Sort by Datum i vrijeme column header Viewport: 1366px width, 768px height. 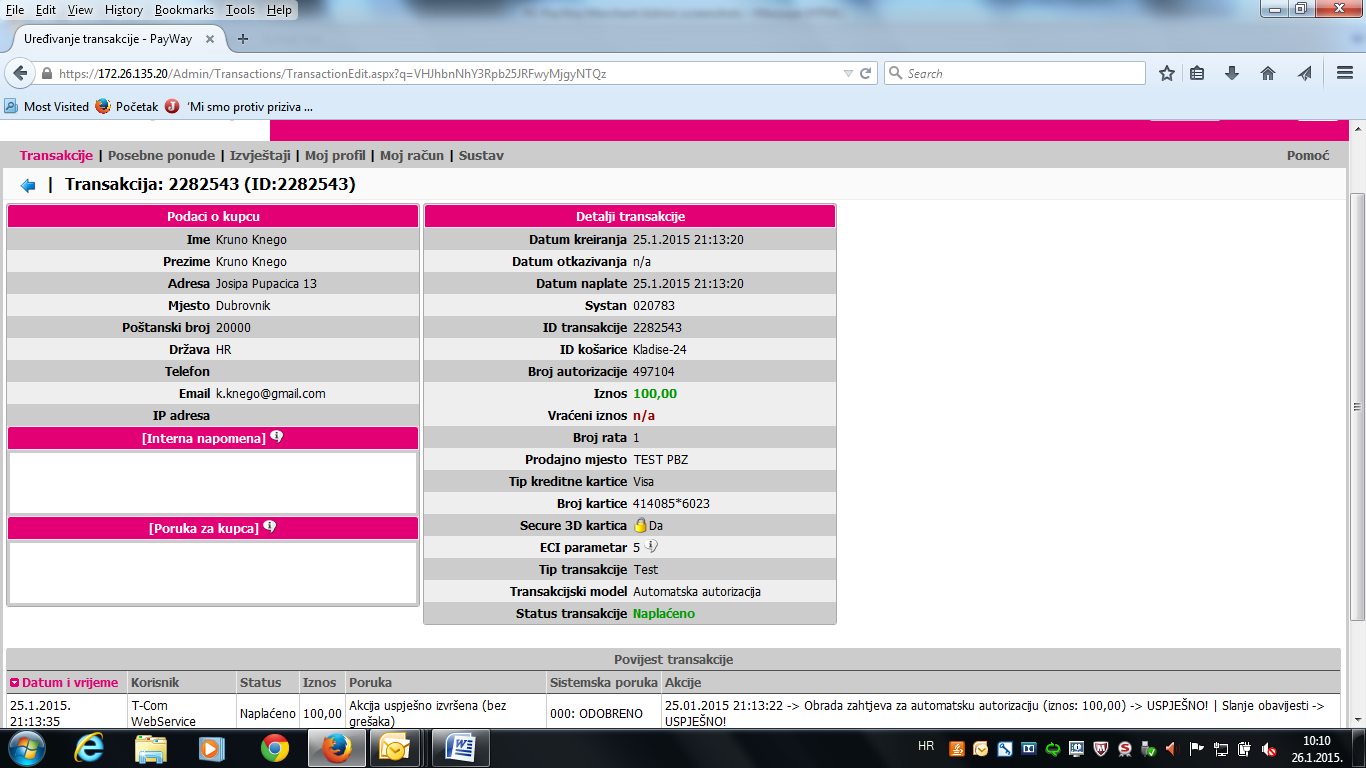click(x=69, y=682)
